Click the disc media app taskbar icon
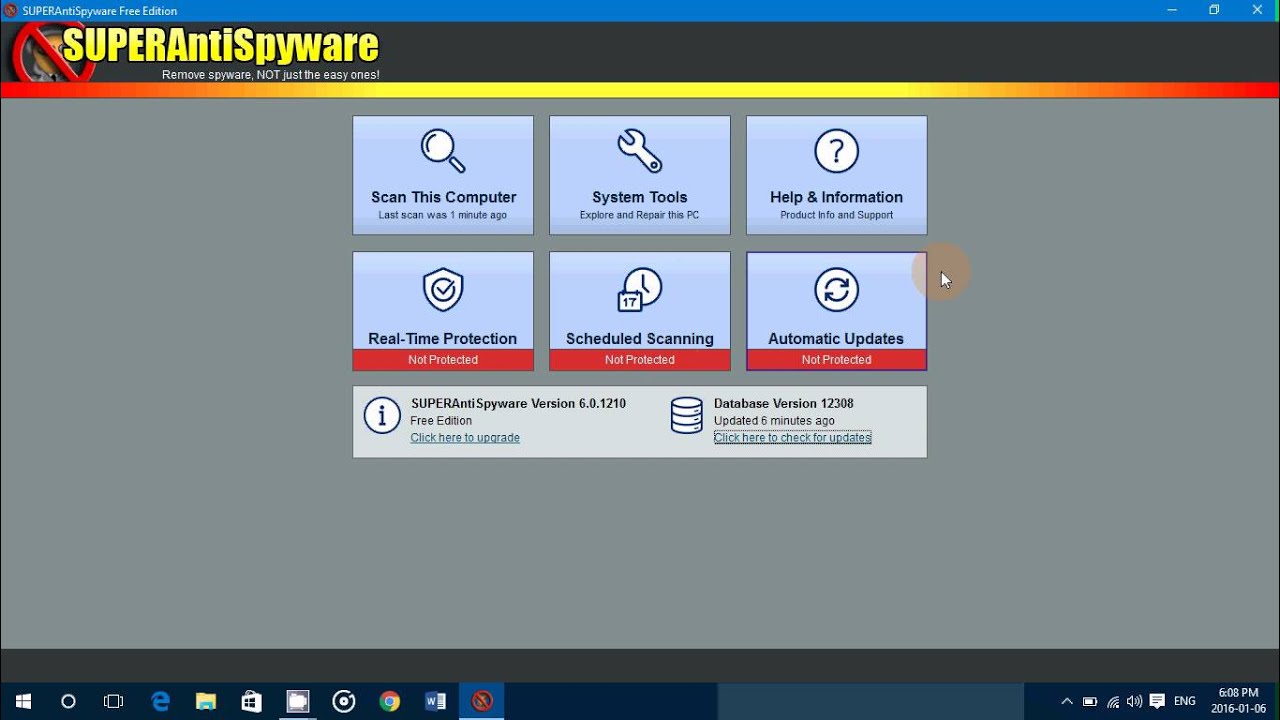1280x720 pixels. click(x=344, y=702)
